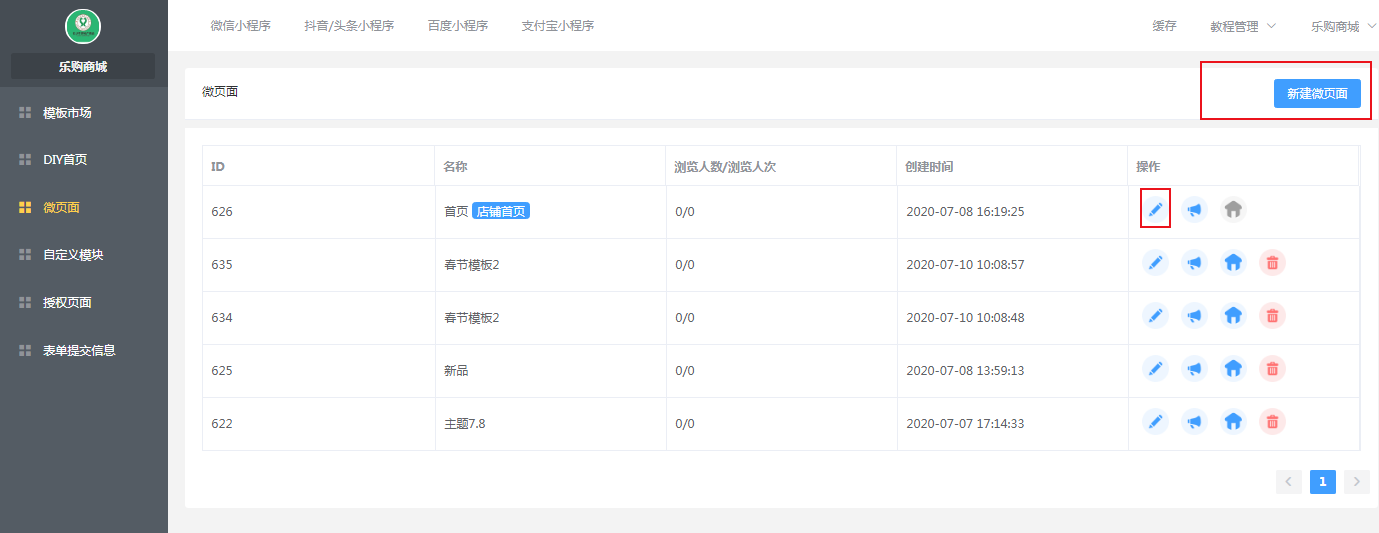Image resolution: width=1379 pixels, height=533 pixels.
Task: Click the 操作 column header
Action: click(1148, 166)
